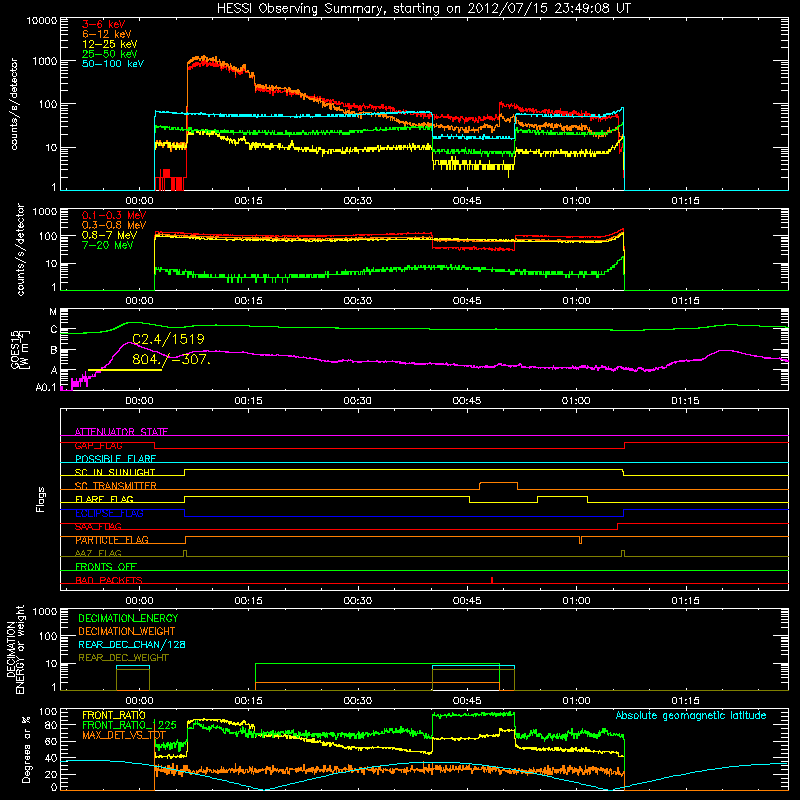800x800 pixels.
Task: Click the yellow FLARE_FLAG label
Action: pyautogui.click(x=104, y=499)
